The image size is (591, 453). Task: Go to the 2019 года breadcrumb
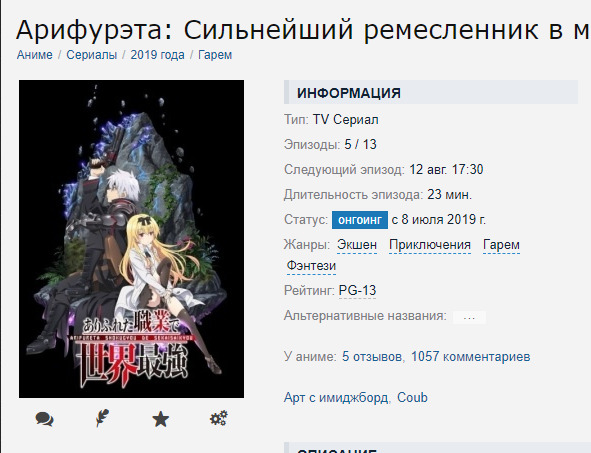158,55
